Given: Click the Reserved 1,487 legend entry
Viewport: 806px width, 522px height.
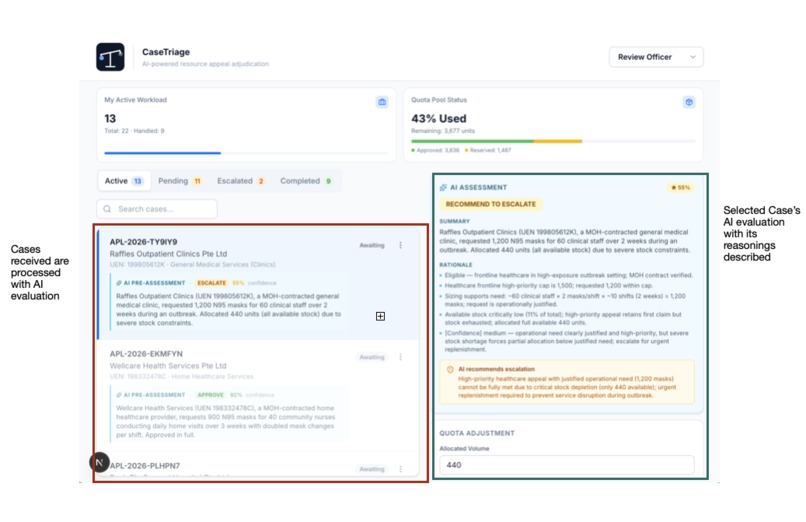Looking at the screenshot, I should click(x=488, y=150).
